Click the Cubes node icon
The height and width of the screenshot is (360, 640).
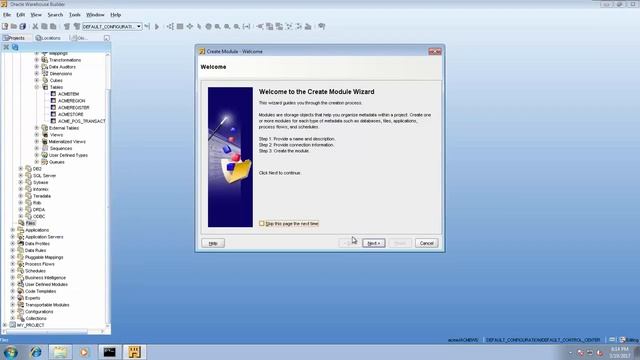coord(45,80)
